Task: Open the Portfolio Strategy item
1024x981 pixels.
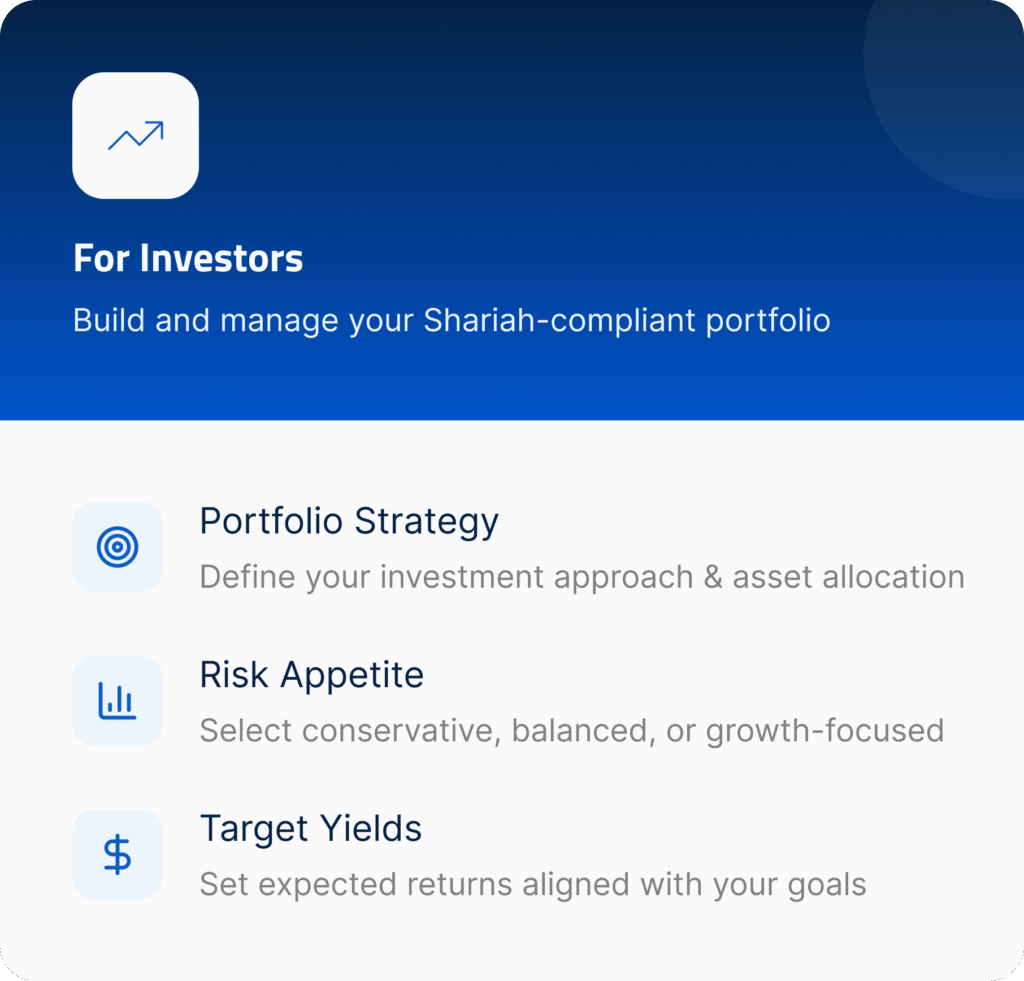Action: tap(349, 521)
